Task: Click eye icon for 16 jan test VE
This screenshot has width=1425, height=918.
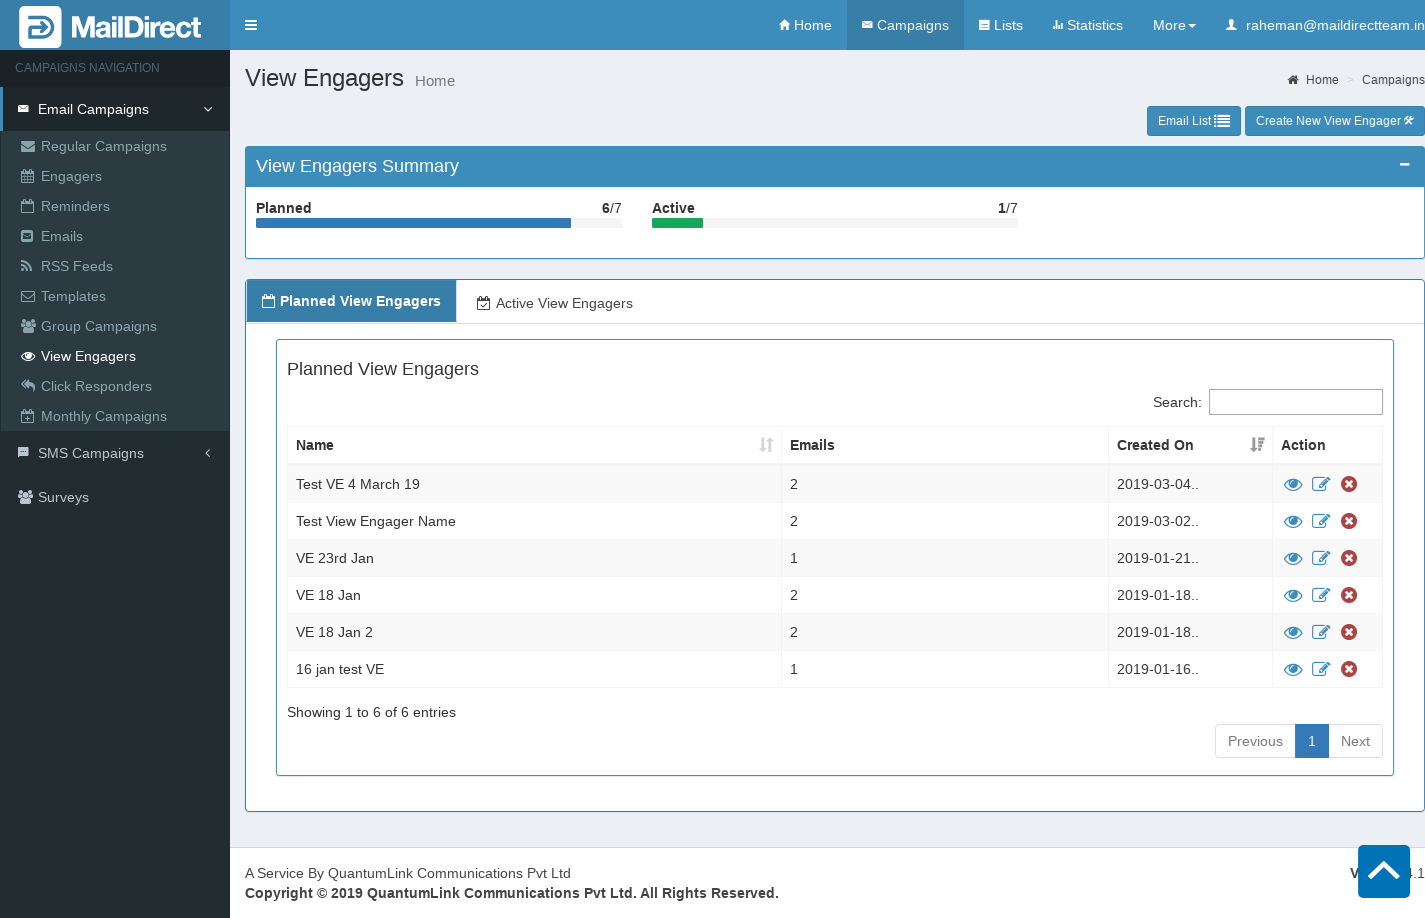Action: (1293, 669)
